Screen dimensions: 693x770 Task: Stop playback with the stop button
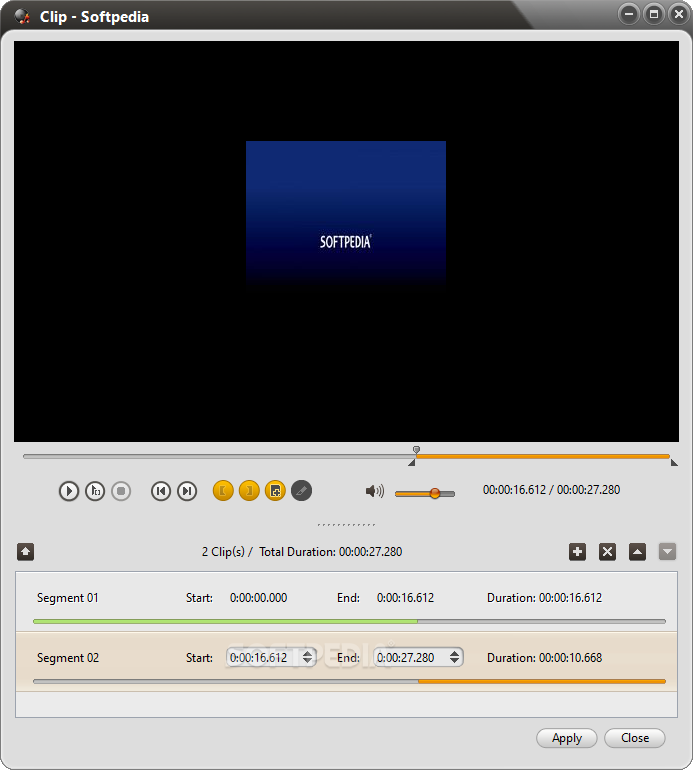click(x=121, y=491)
